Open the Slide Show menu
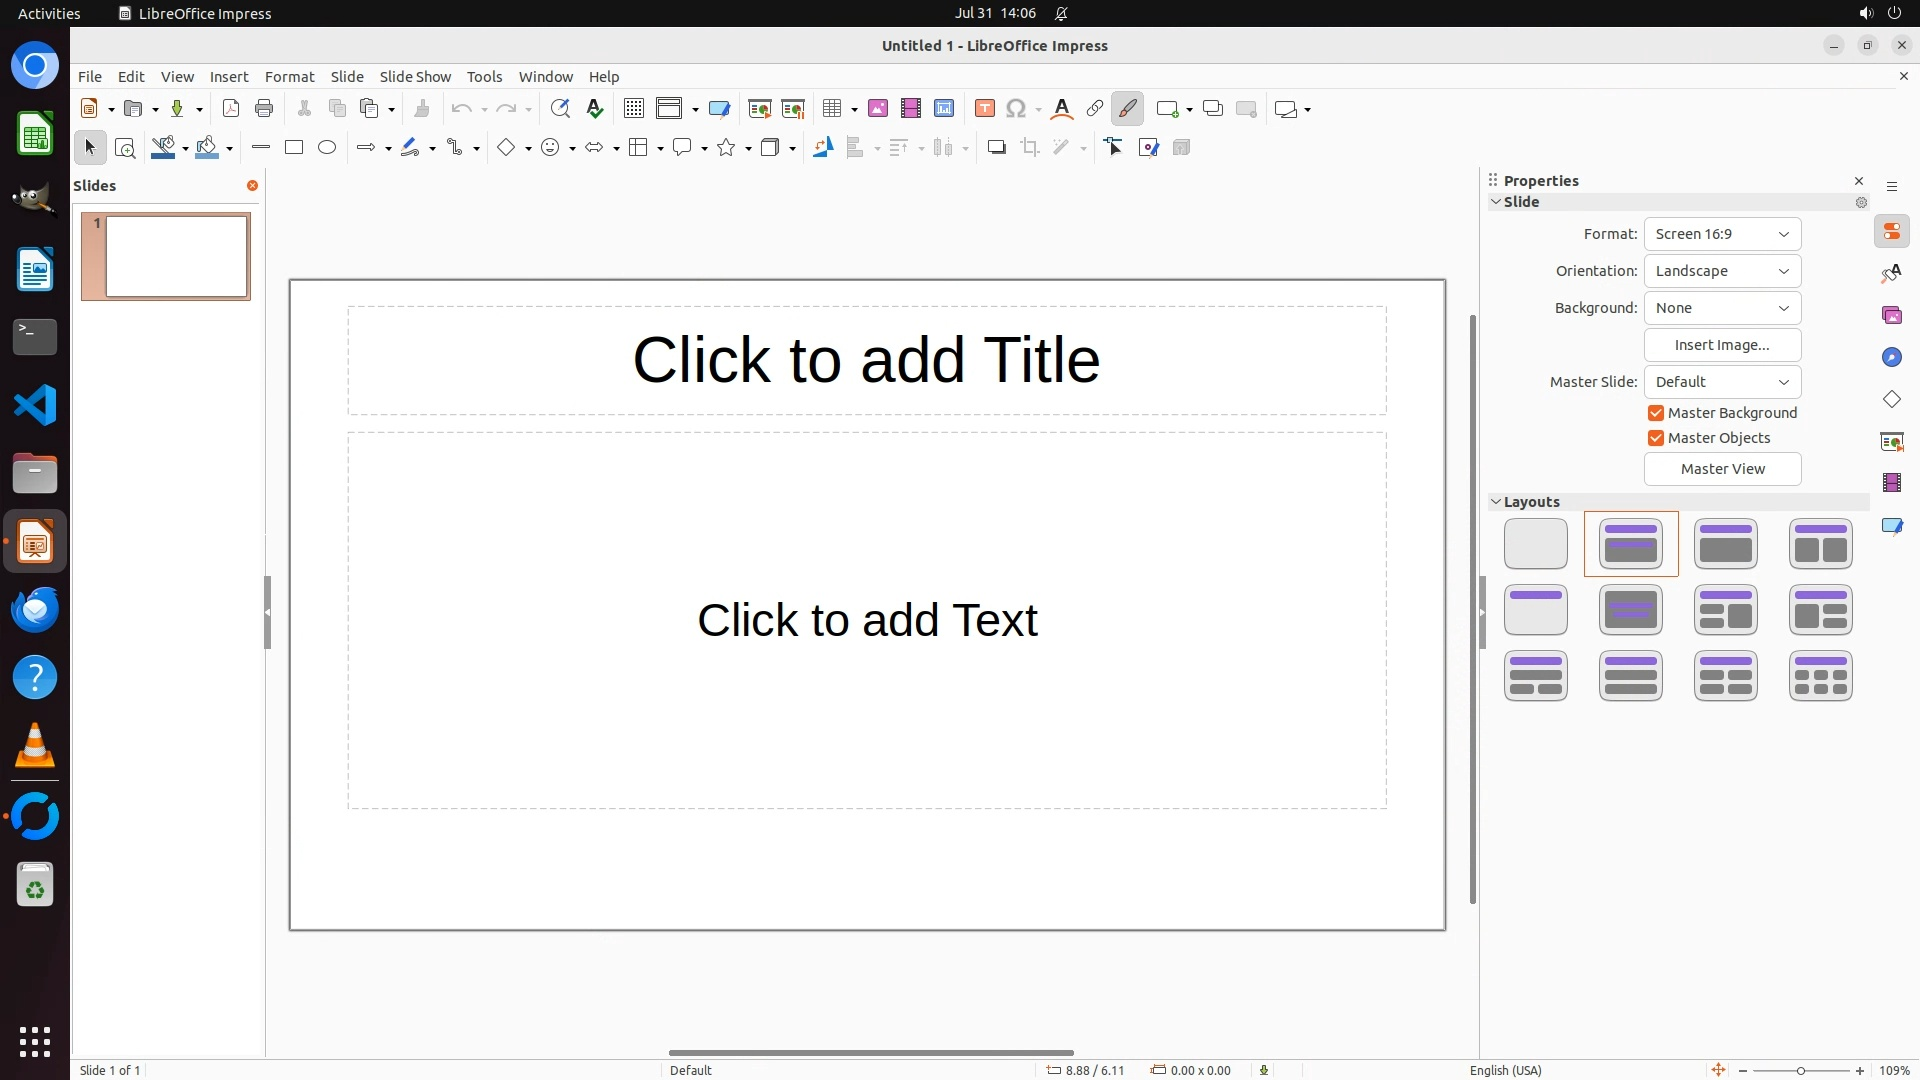This screenshot has width=1920, height=1080. point(415,77)
